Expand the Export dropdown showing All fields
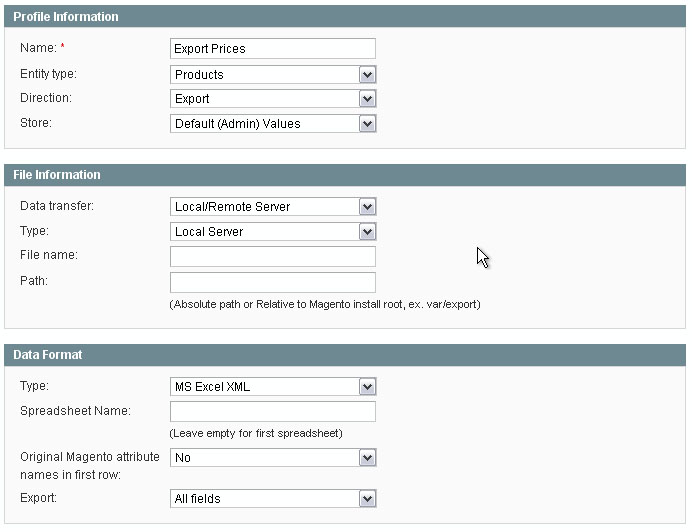Screen dimensions: 692x532 pos(273,498)
